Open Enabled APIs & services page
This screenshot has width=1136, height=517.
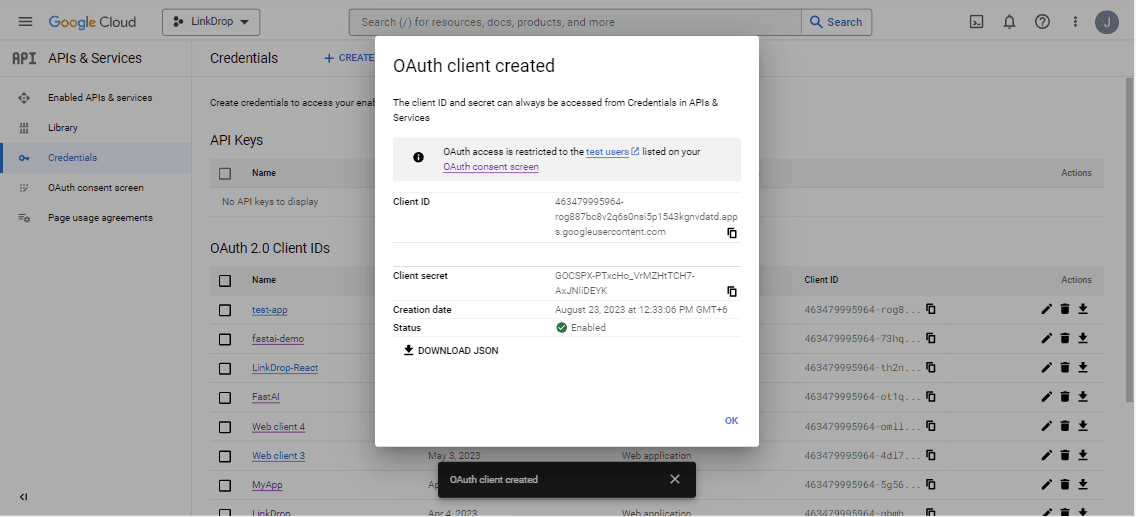pyautogui.click(x=99, y=98)
